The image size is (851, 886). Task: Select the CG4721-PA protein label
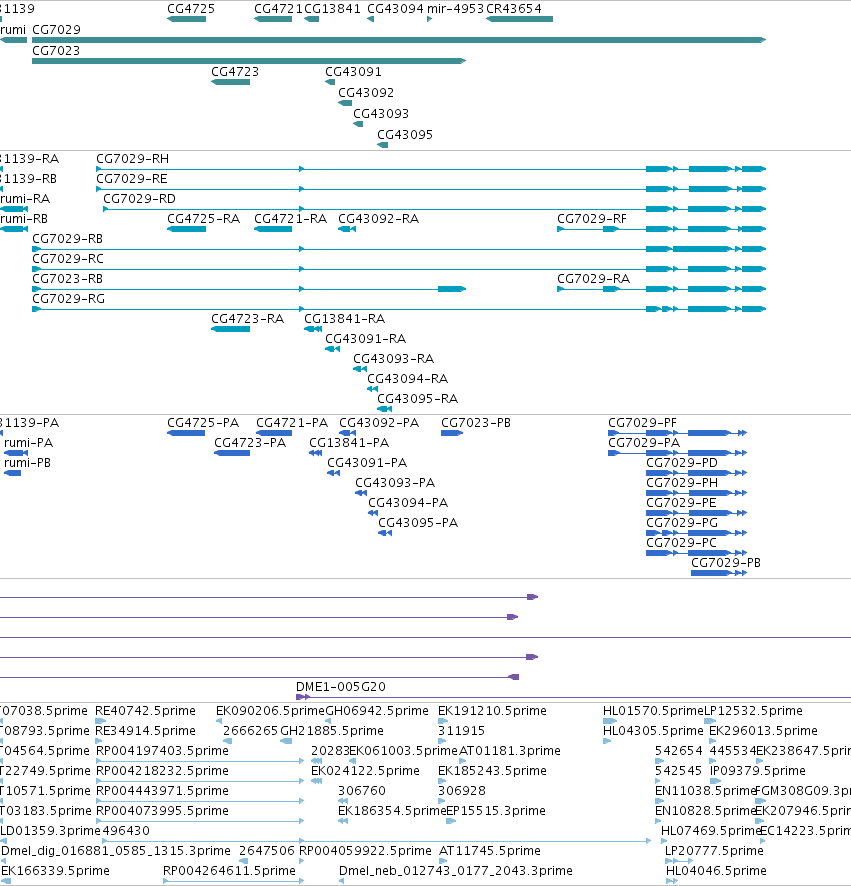pos(292,423)
